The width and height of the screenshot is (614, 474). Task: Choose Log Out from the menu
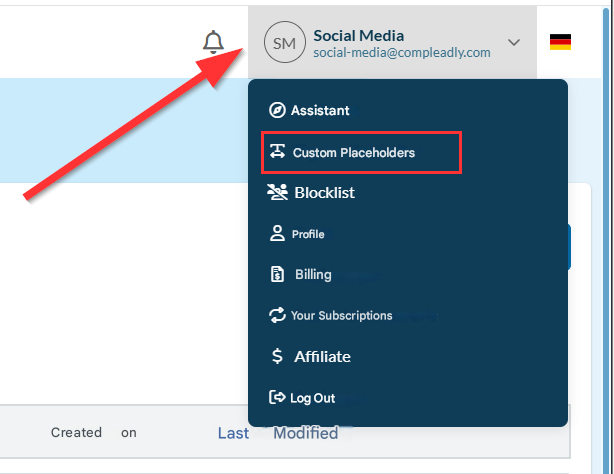point(312,398)
